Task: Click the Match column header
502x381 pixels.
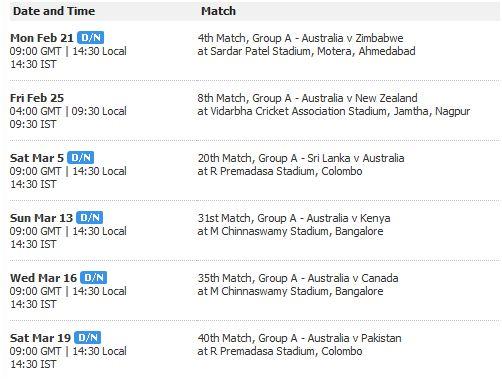Action: (218, 11)
